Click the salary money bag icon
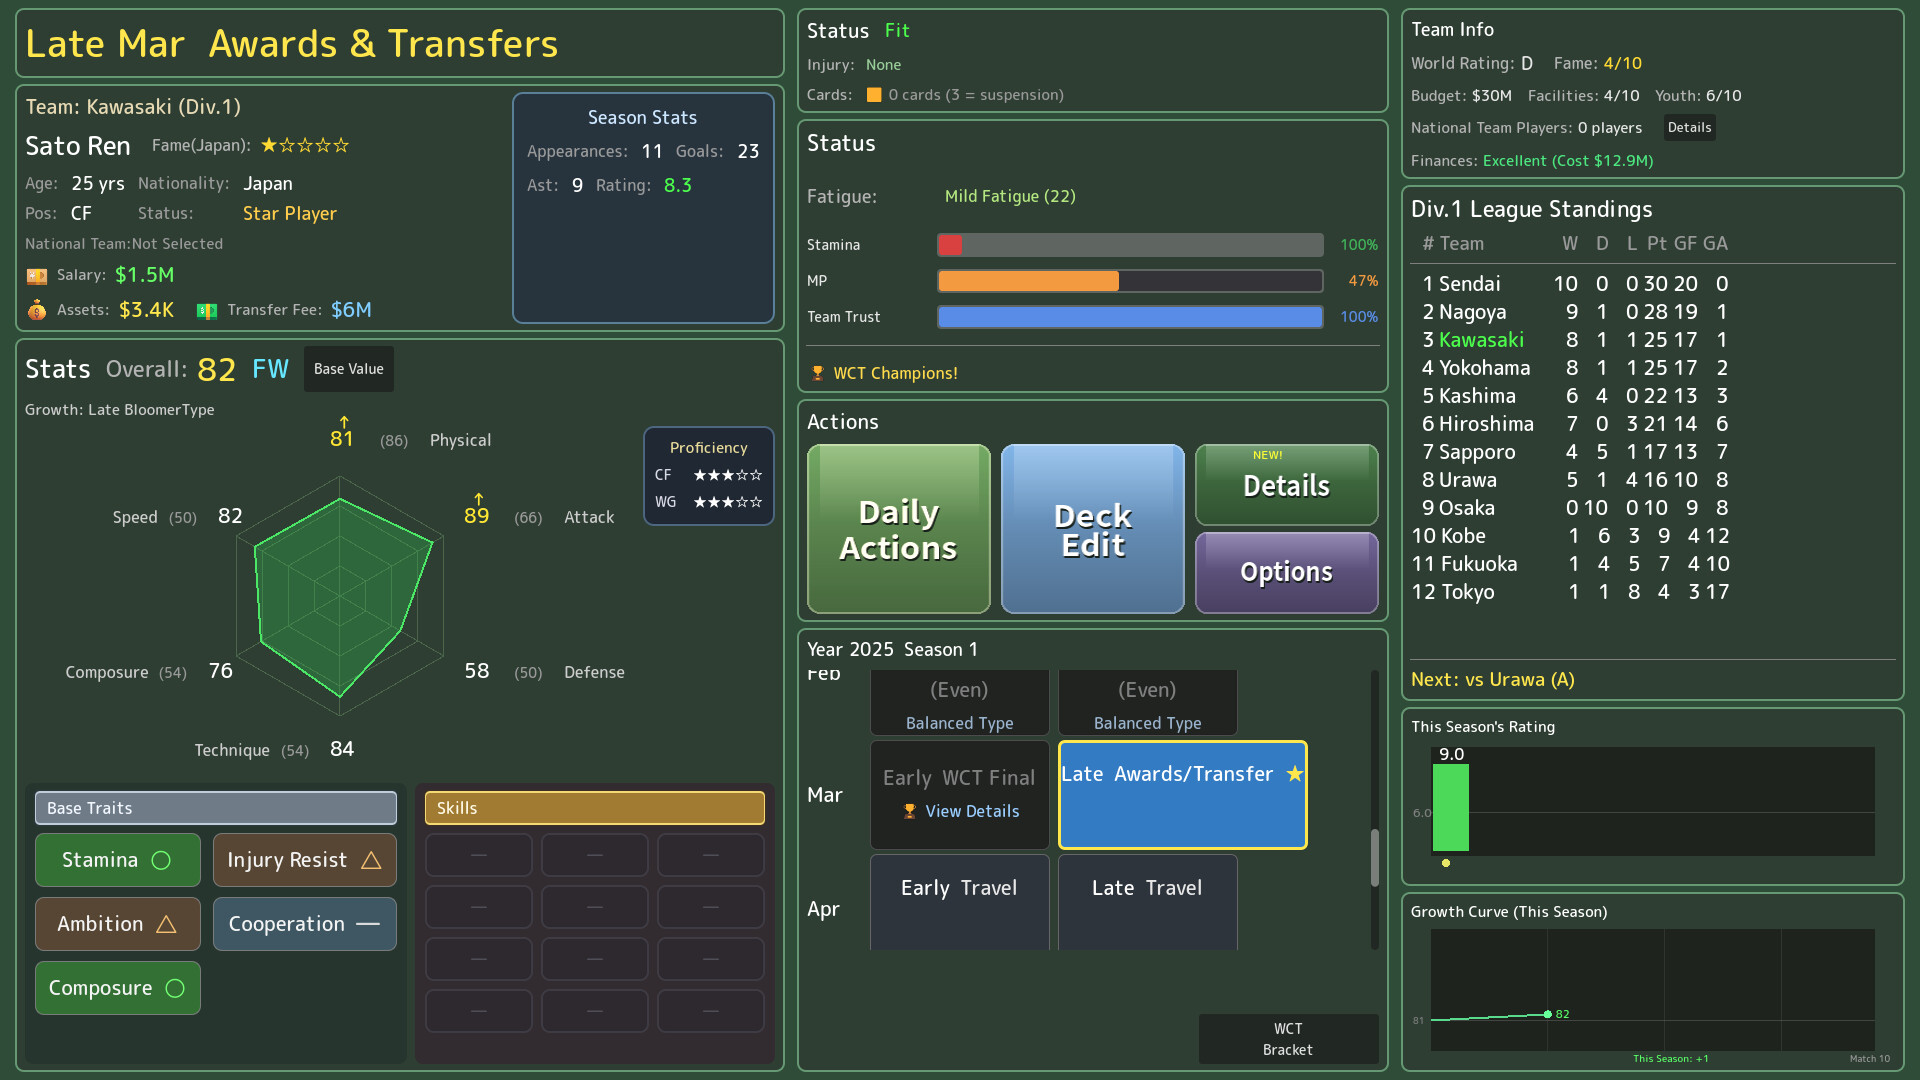The image size is (1920, 1080). (x=37, y=274)
